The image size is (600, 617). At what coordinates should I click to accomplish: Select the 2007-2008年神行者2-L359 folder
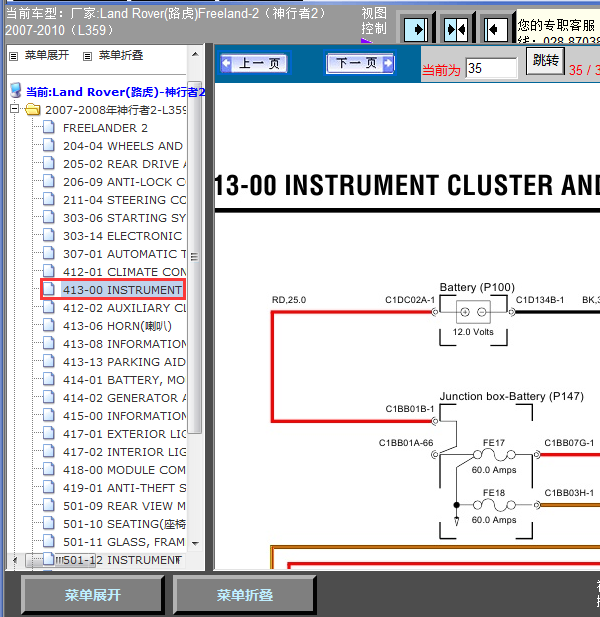click(x=115, y=110)
